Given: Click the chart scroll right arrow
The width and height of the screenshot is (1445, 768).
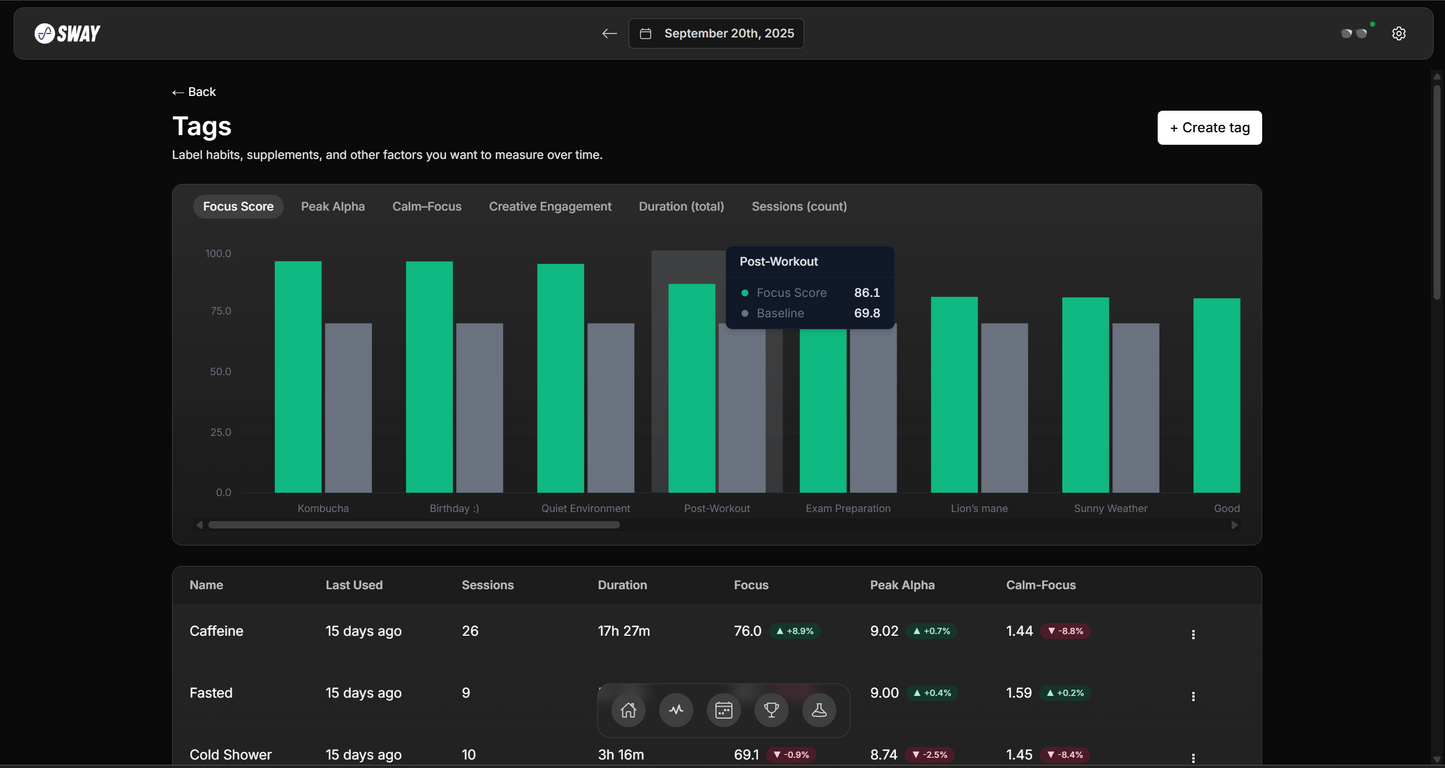Looking at the screenshot, I should tap(1234, 525).
